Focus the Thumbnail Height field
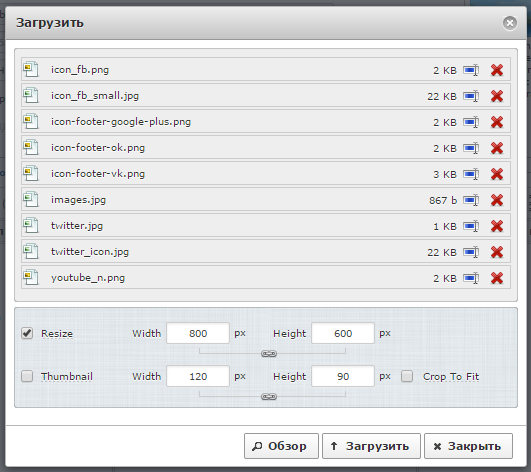This screenshot has width=531, height=472. [x=343, y=376]
